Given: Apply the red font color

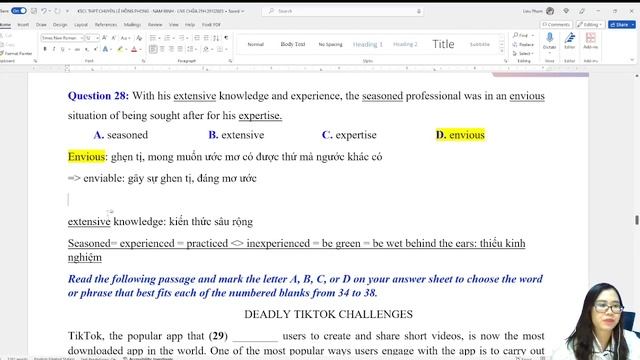Looking at the screenshot, I should click(x=134, y=49).
